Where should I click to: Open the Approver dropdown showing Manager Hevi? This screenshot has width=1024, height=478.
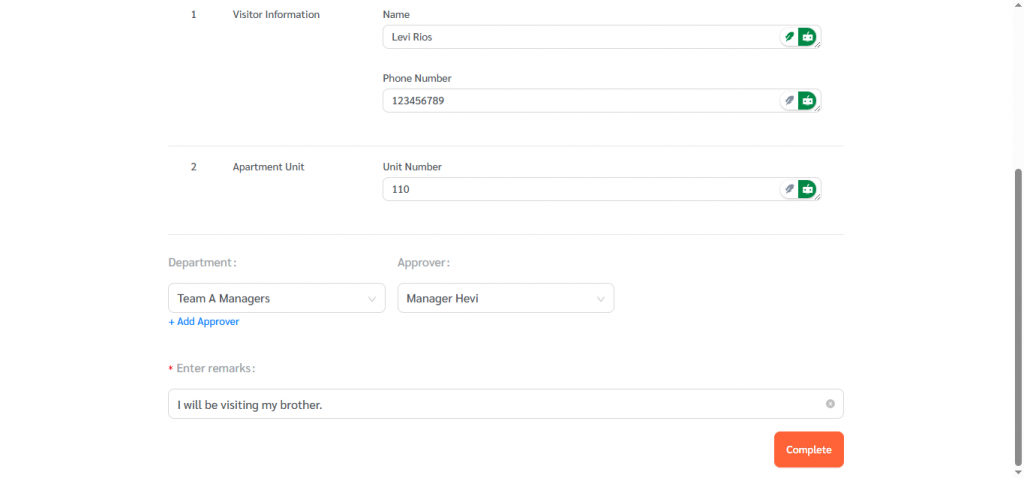tap(495, 298)
